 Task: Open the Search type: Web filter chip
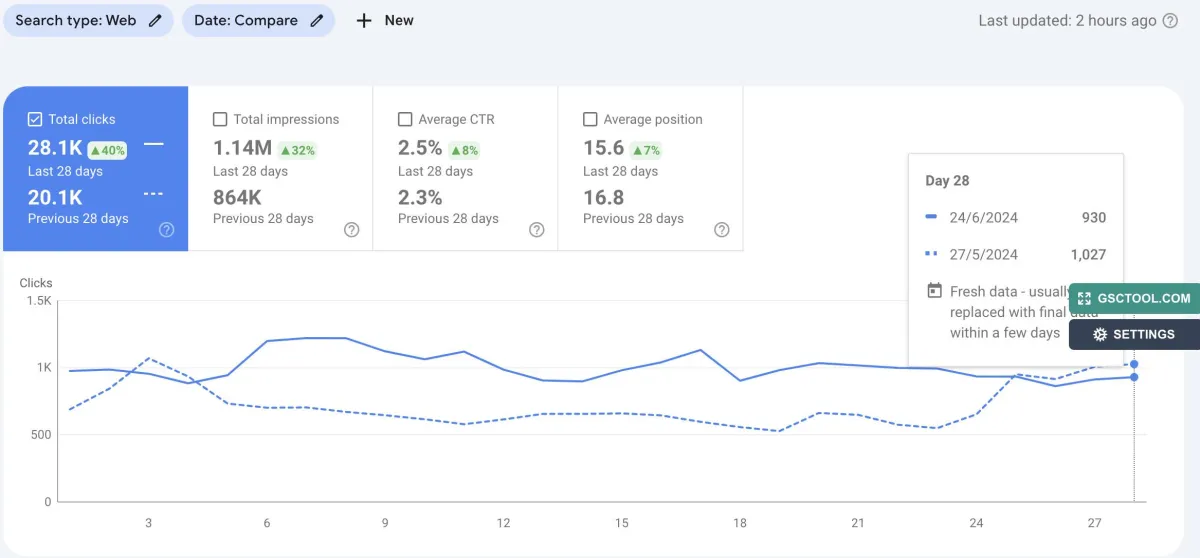tap(88, 20)
